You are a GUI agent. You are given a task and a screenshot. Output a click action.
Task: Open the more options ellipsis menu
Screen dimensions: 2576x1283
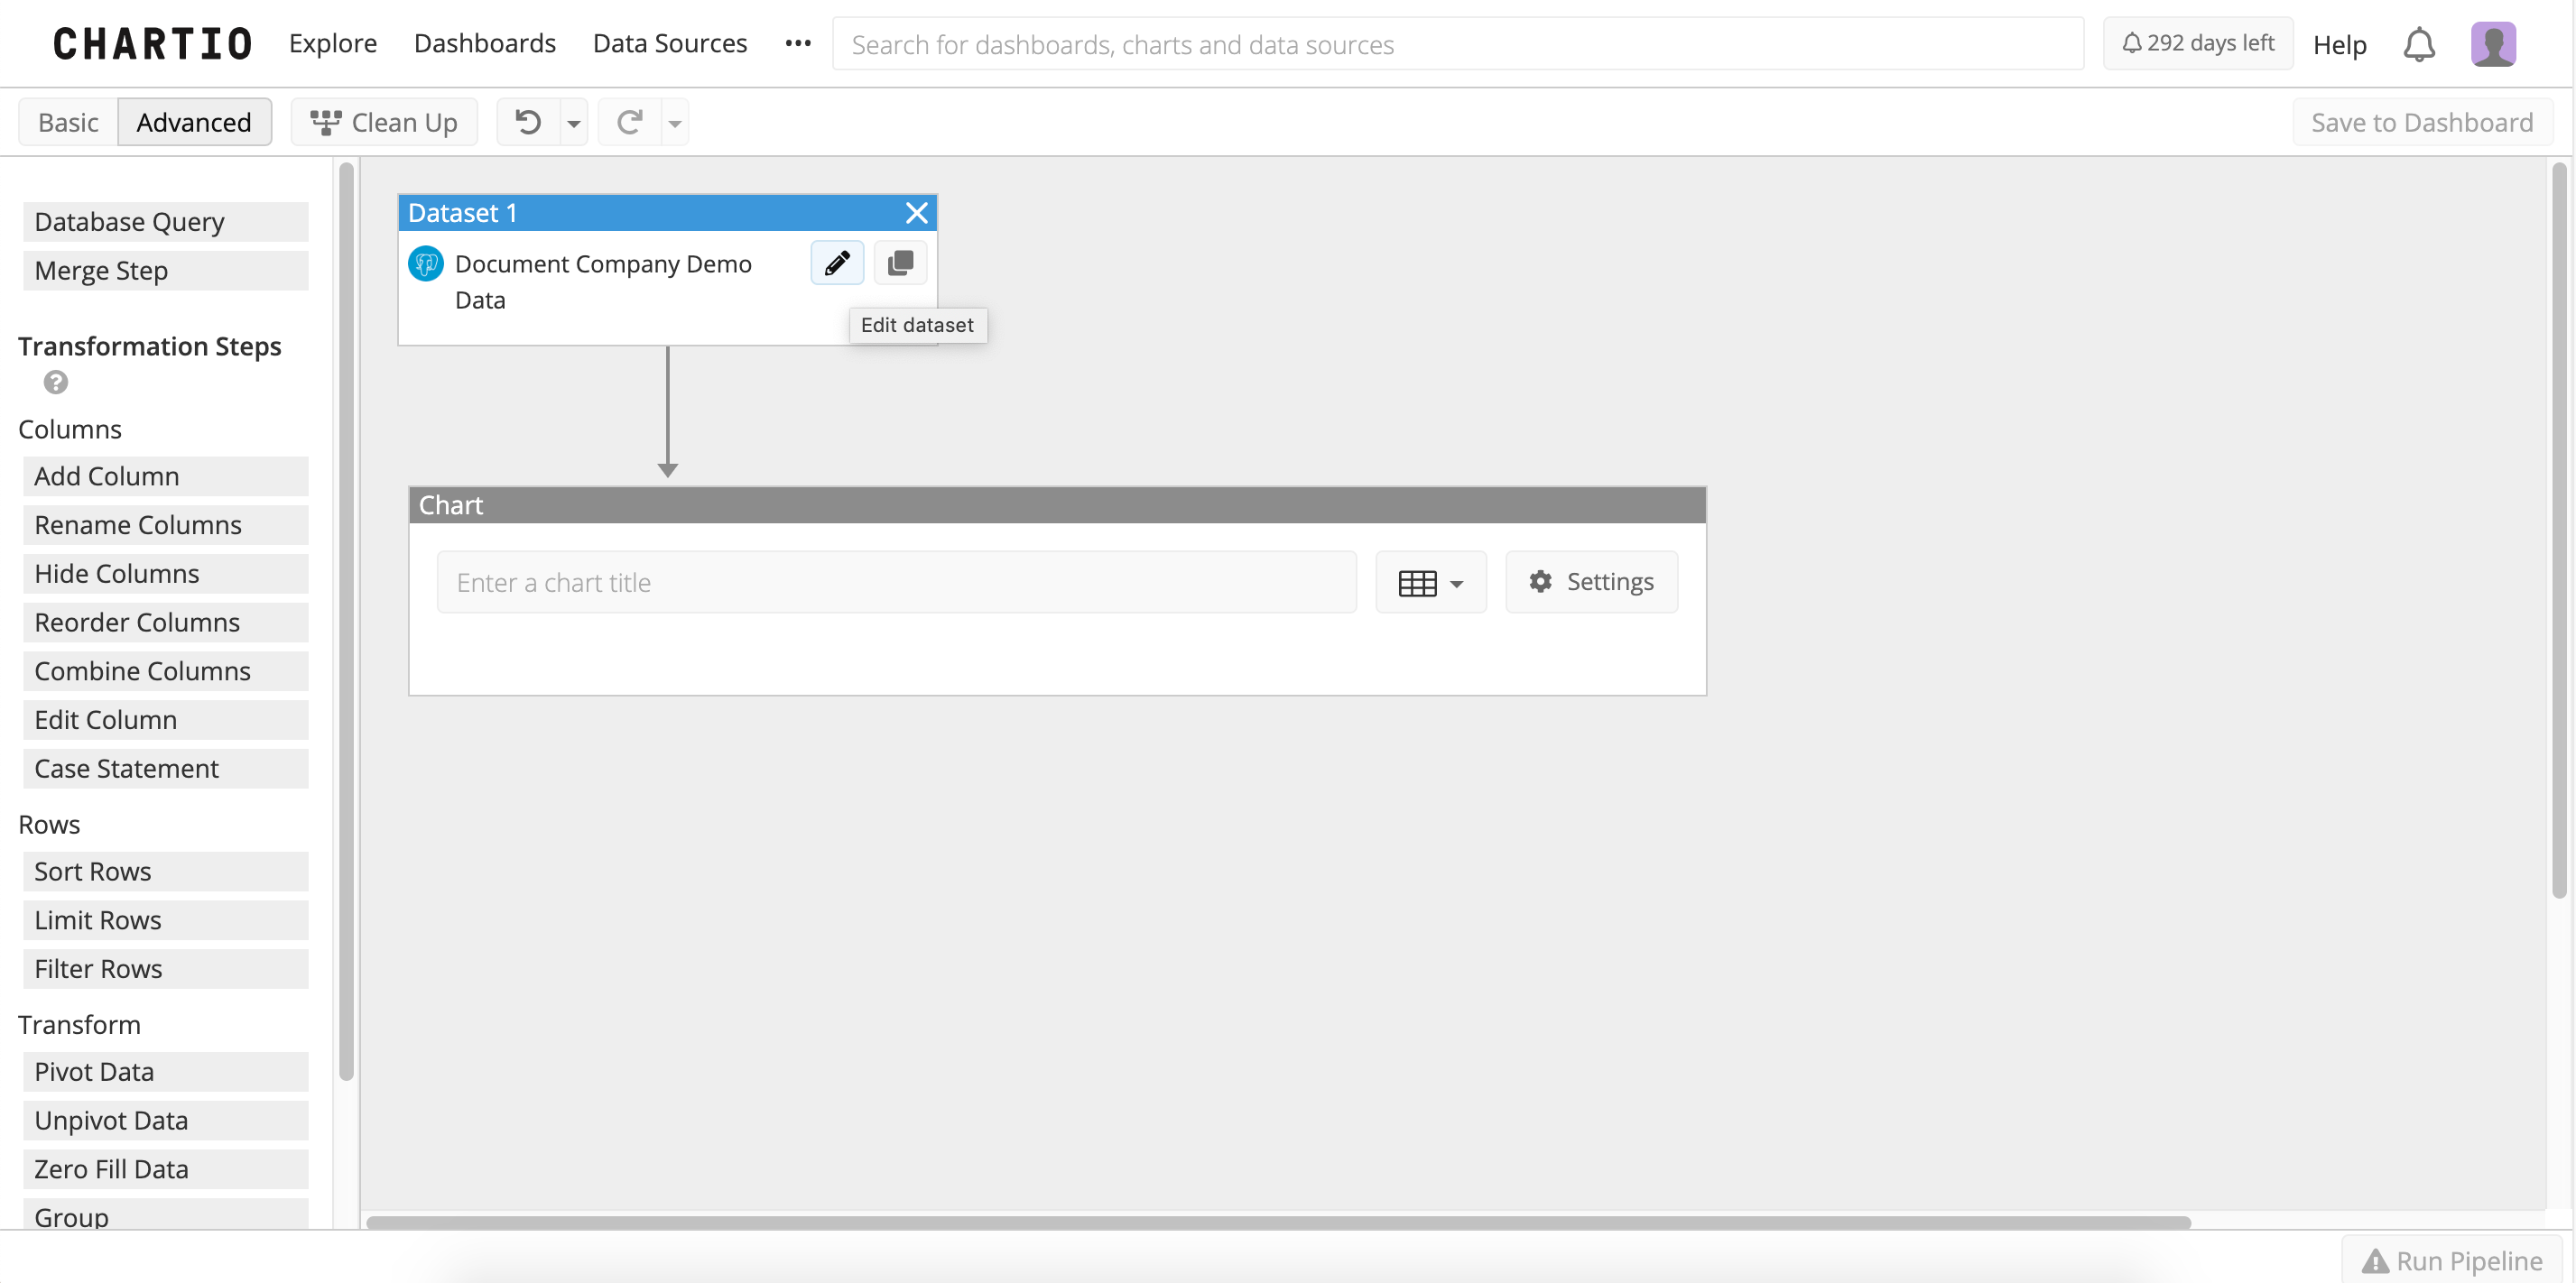pos(798,43)
